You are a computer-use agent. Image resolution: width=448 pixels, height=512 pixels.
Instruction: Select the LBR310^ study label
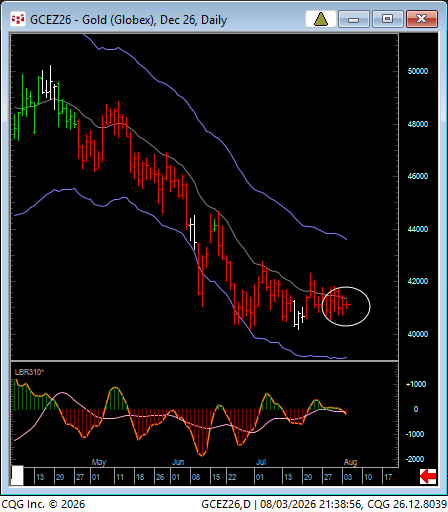[29, 372]
